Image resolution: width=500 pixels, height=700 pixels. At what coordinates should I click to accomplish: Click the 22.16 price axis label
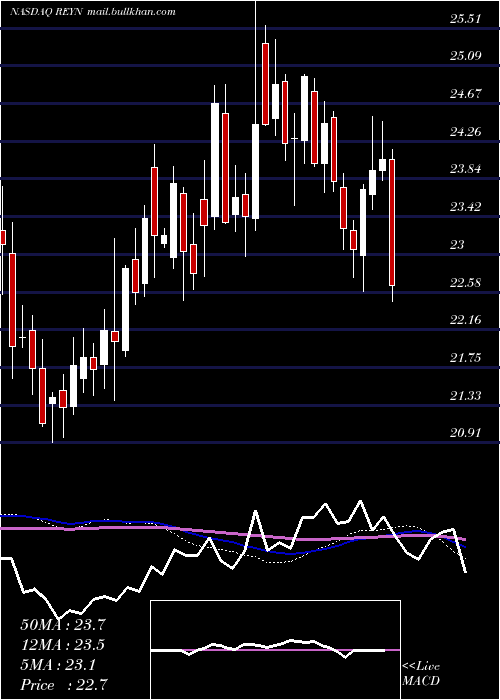pyautogui.click(x=466, y=320)
